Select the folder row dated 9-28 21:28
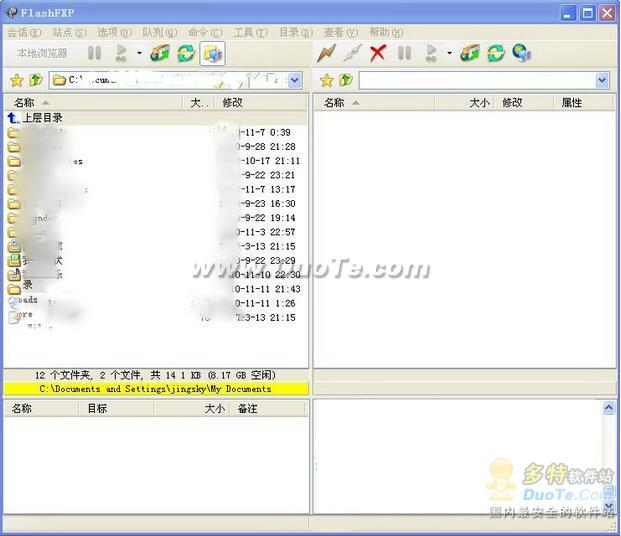 coord(156,147)
